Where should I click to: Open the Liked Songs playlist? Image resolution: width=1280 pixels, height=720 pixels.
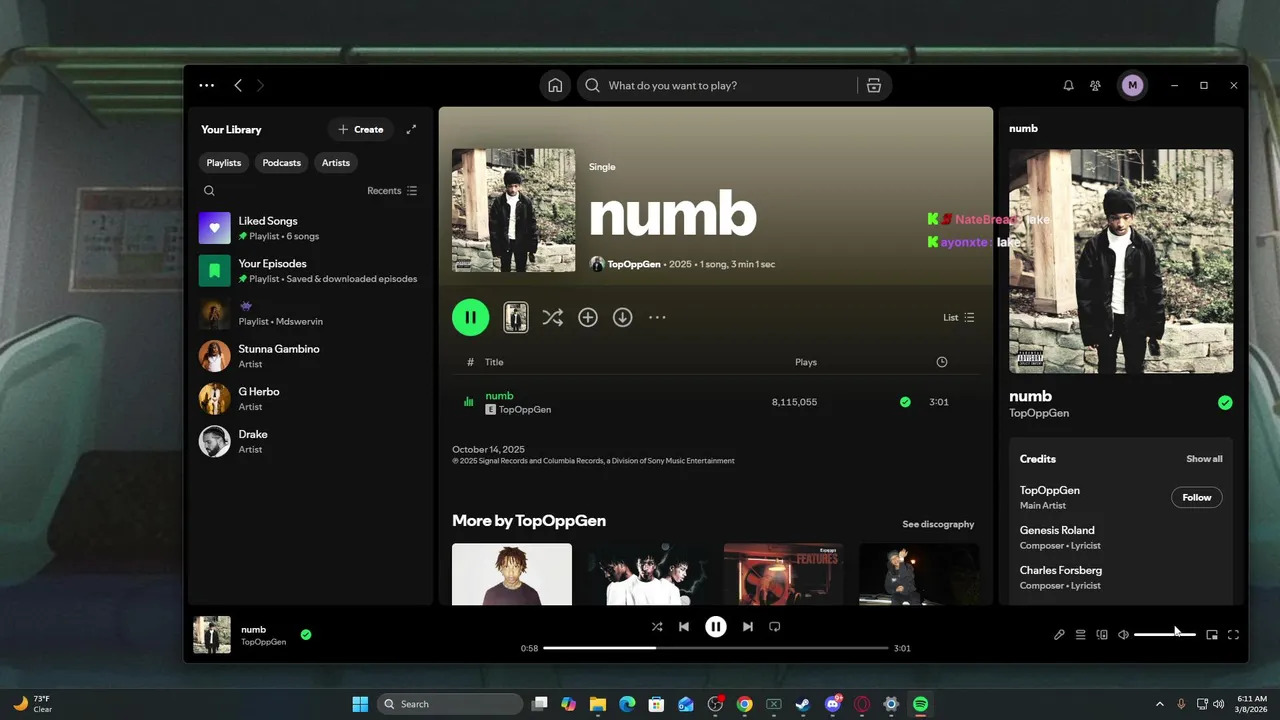coord(311,228)
